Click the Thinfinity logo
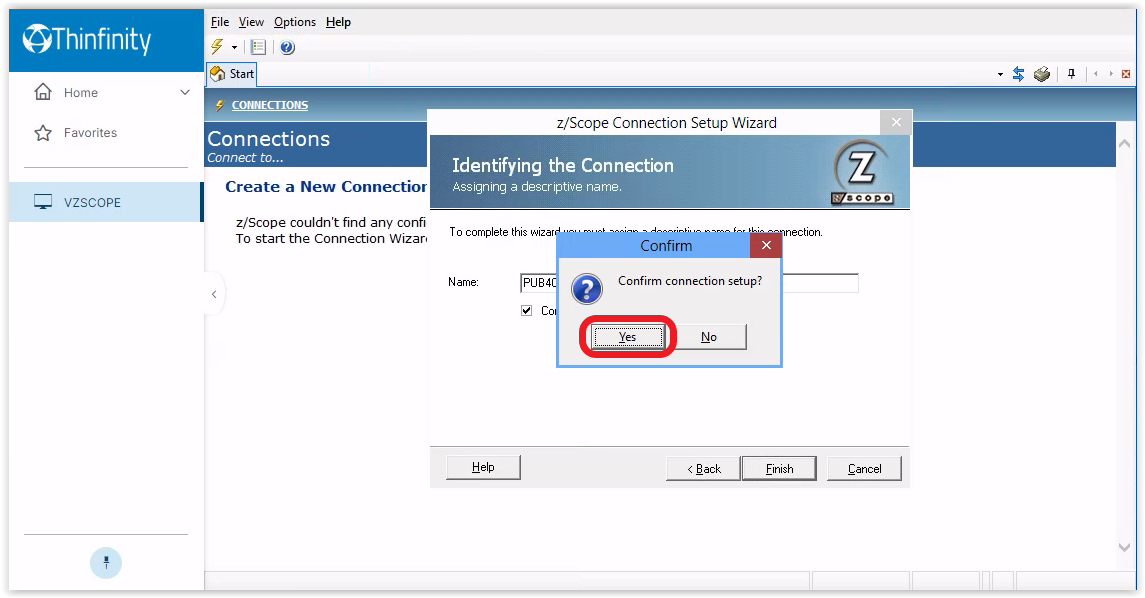Viewport: 1145px width, 598px height. point(87,39)
